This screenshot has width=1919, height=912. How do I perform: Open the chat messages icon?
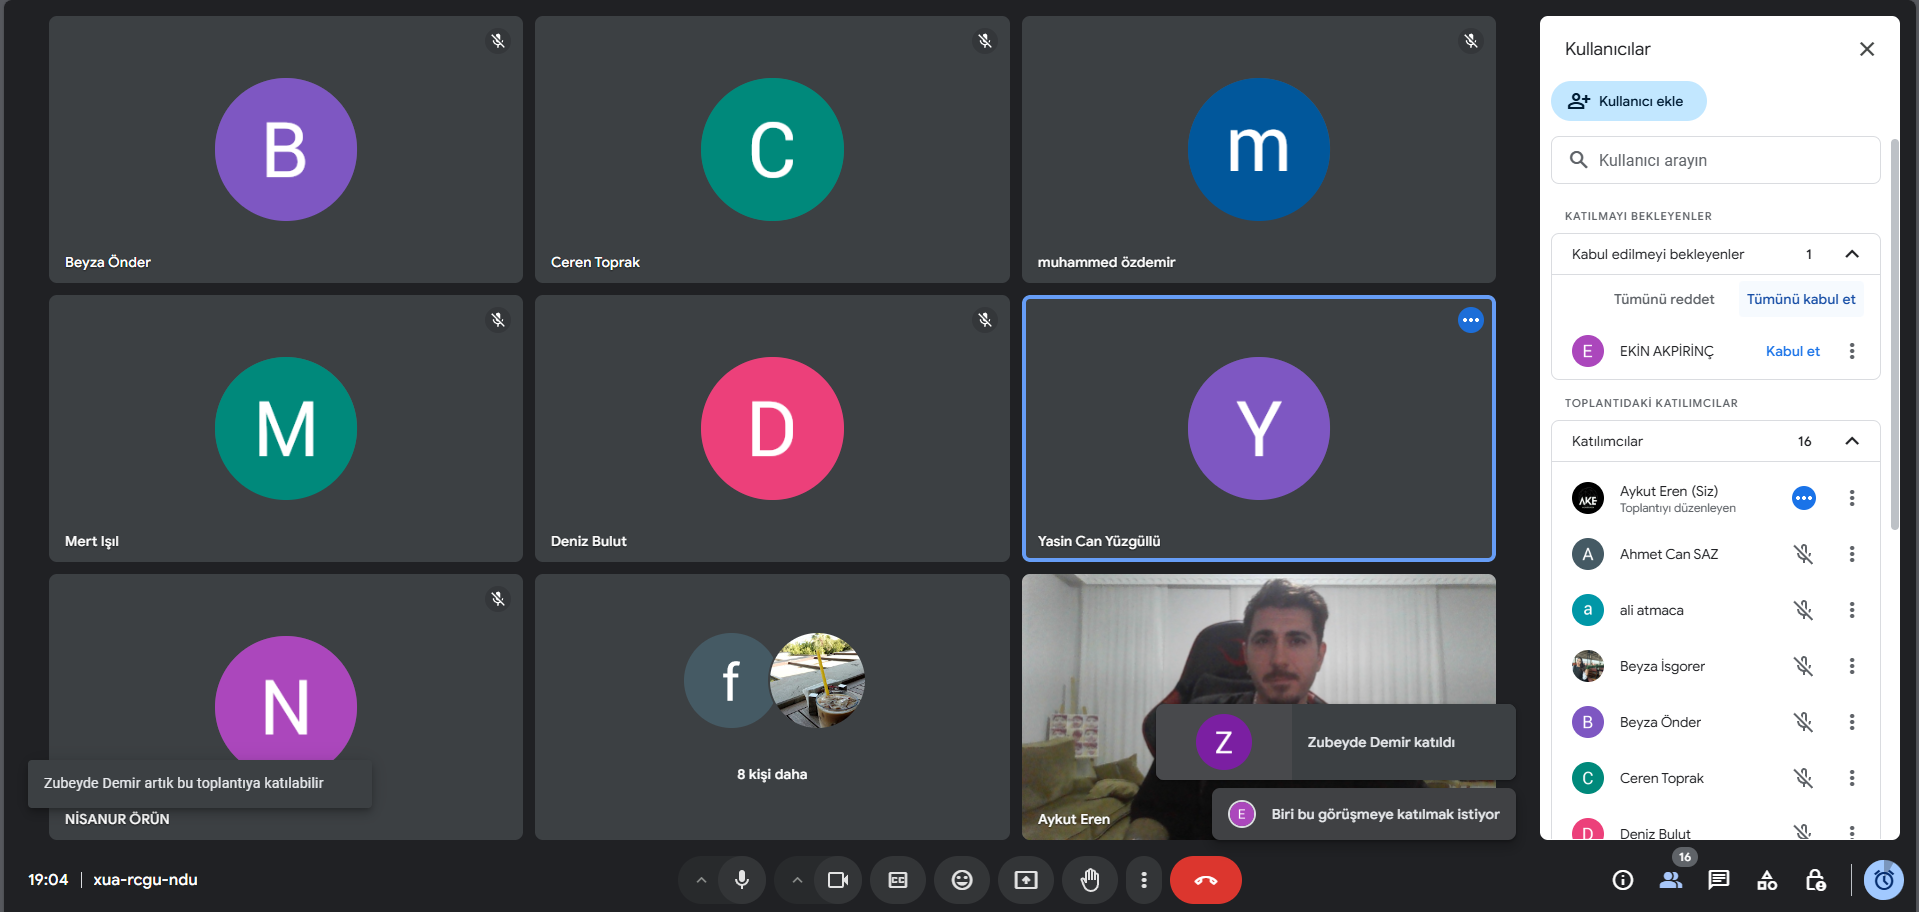point(1718,880)
